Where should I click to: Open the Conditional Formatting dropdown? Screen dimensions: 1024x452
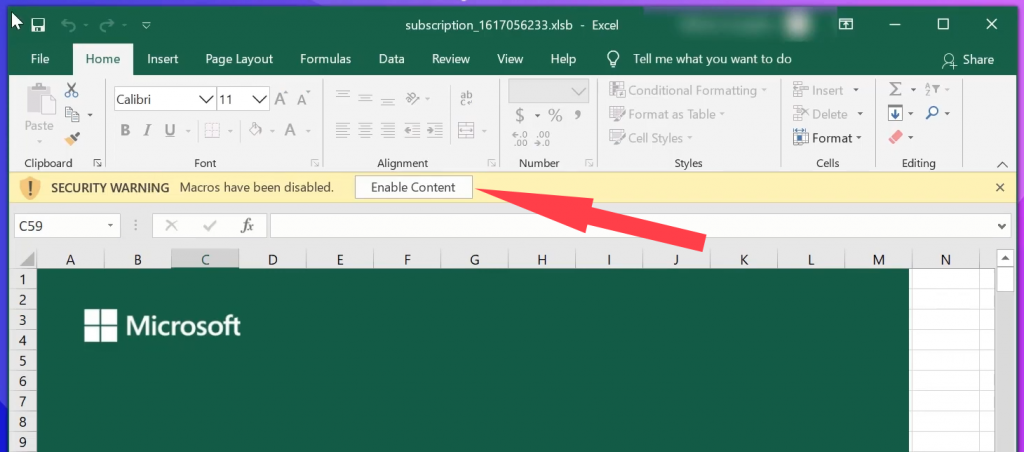tap(688, 91)
